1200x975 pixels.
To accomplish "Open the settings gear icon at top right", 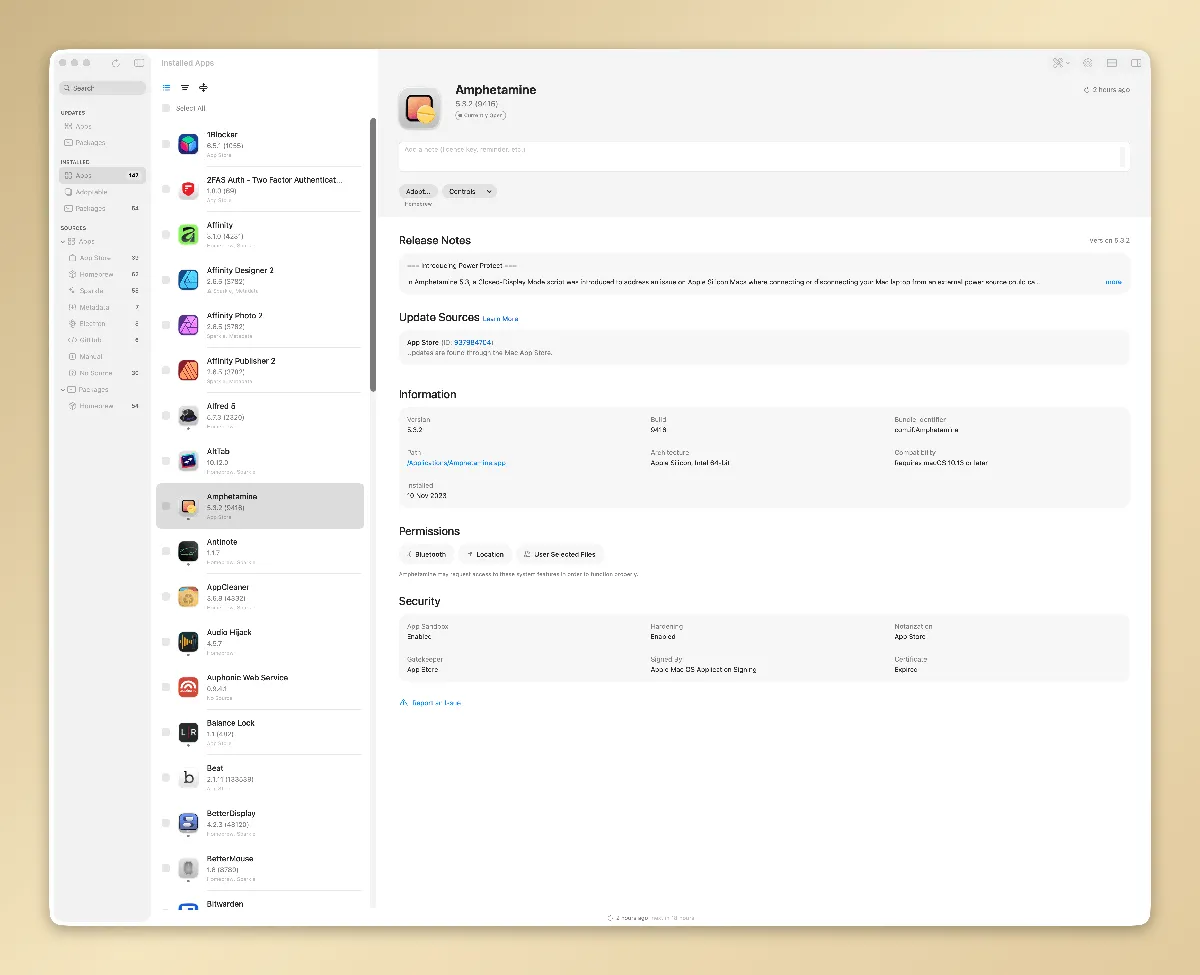I will point(1087,63).
